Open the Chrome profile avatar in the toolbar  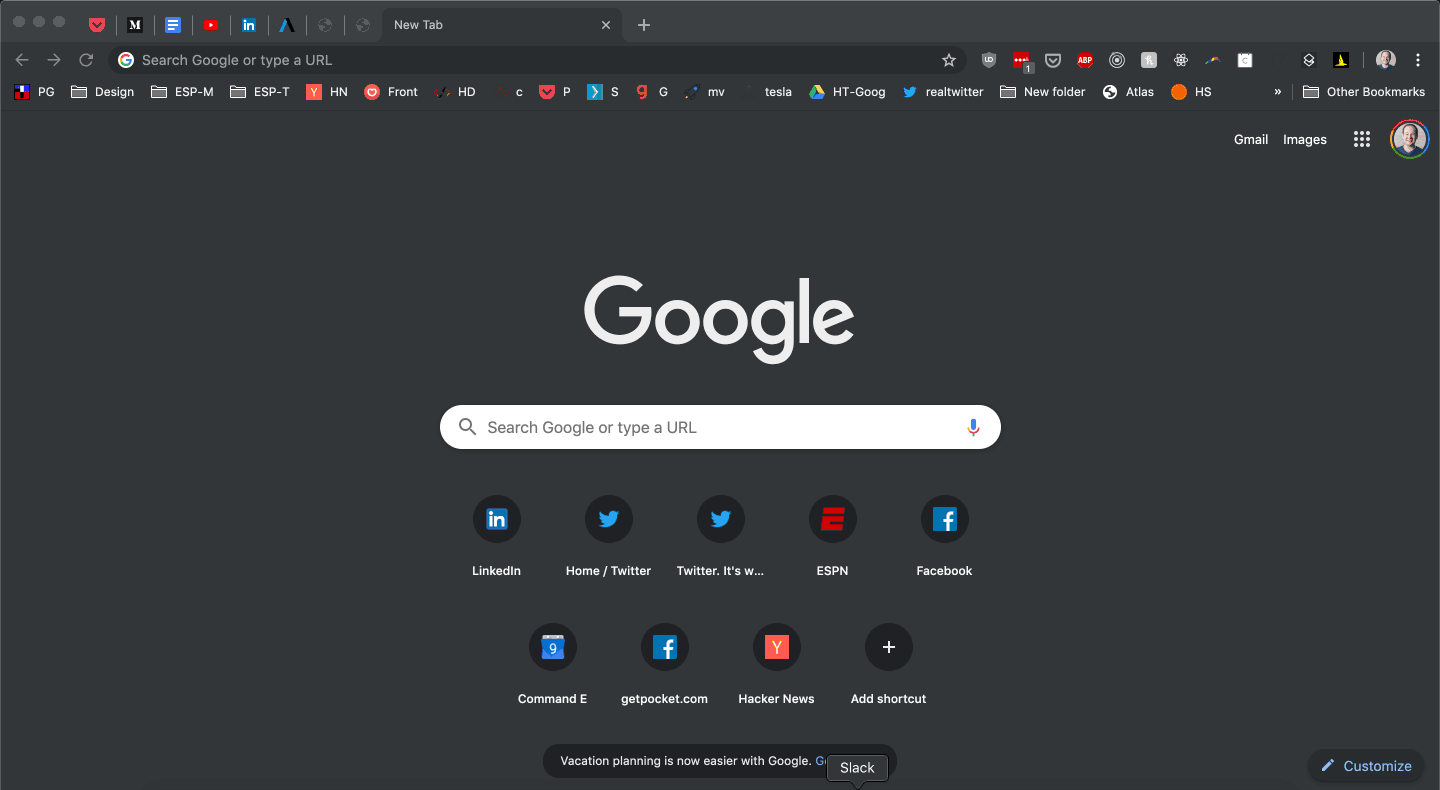coord(1385,60)
